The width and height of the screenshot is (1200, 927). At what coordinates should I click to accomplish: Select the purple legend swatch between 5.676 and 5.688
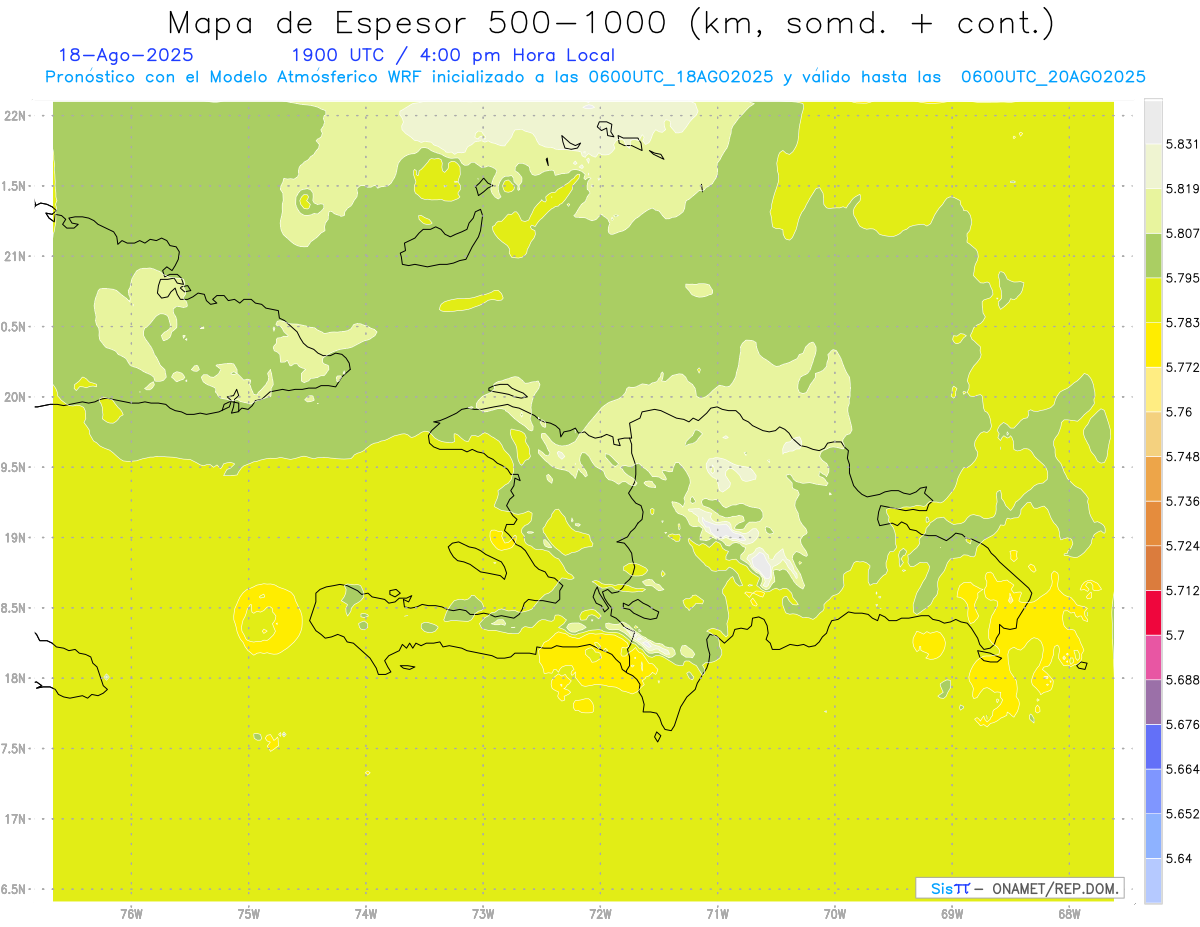point(1153,701)
